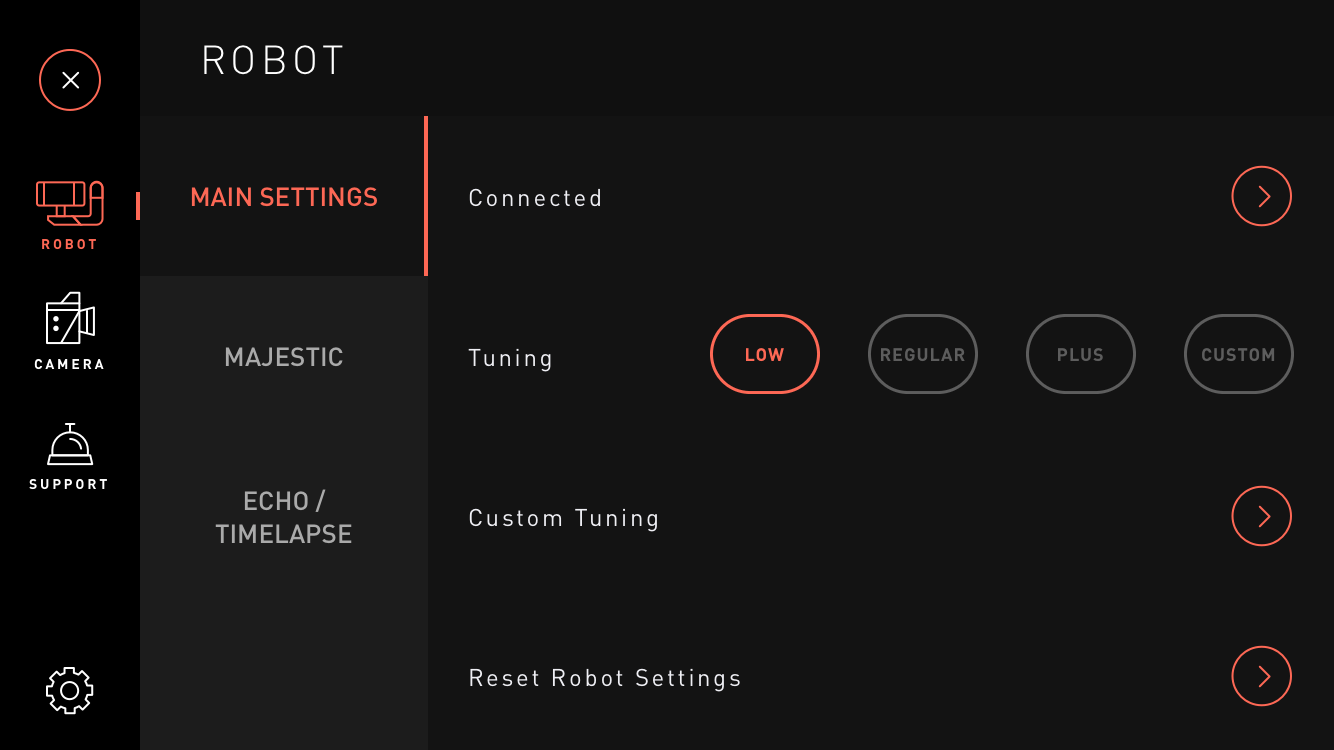The width and height of the screenshot is (1334, 750).
Task: Select the REGULAR tuning option
Action: tap(923, 354)
